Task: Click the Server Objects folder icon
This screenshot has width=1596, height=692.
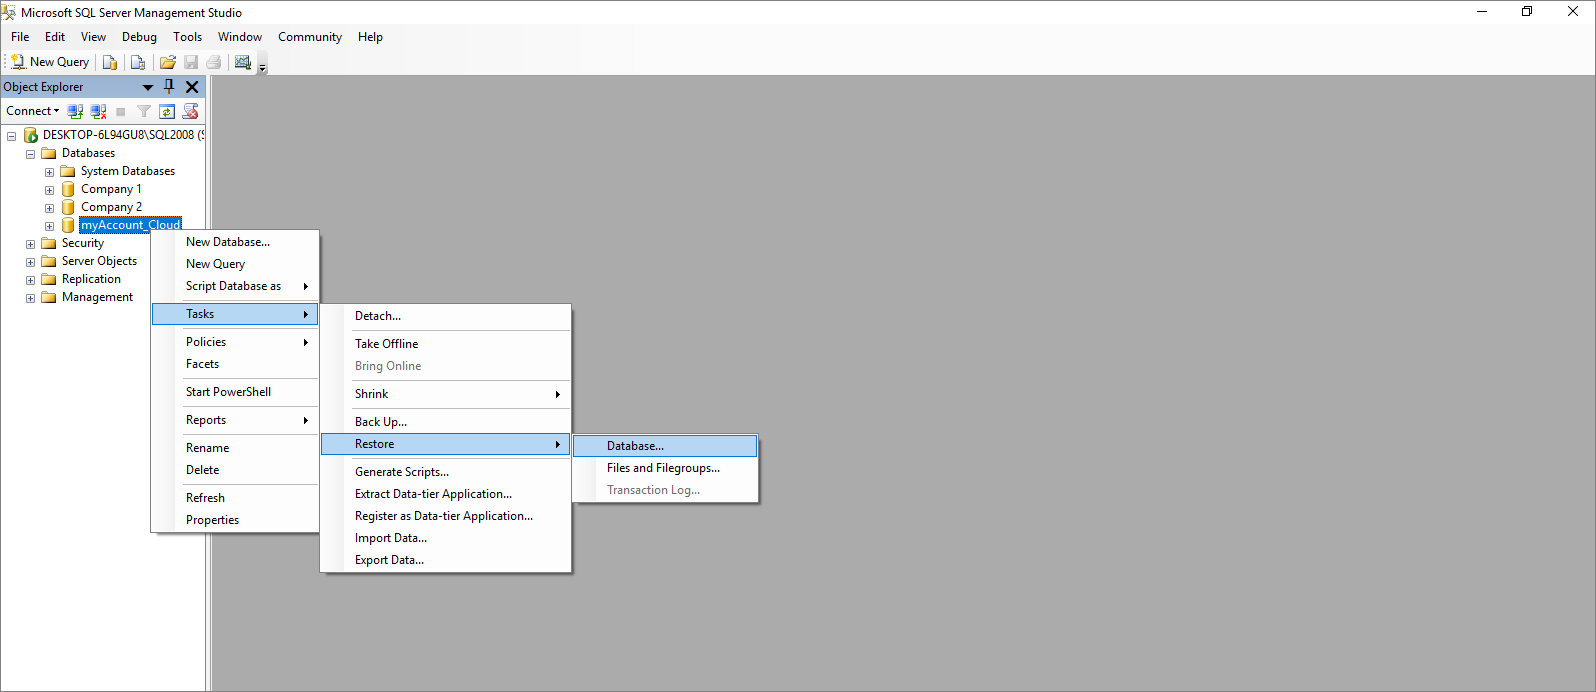Action: point(48,261)
